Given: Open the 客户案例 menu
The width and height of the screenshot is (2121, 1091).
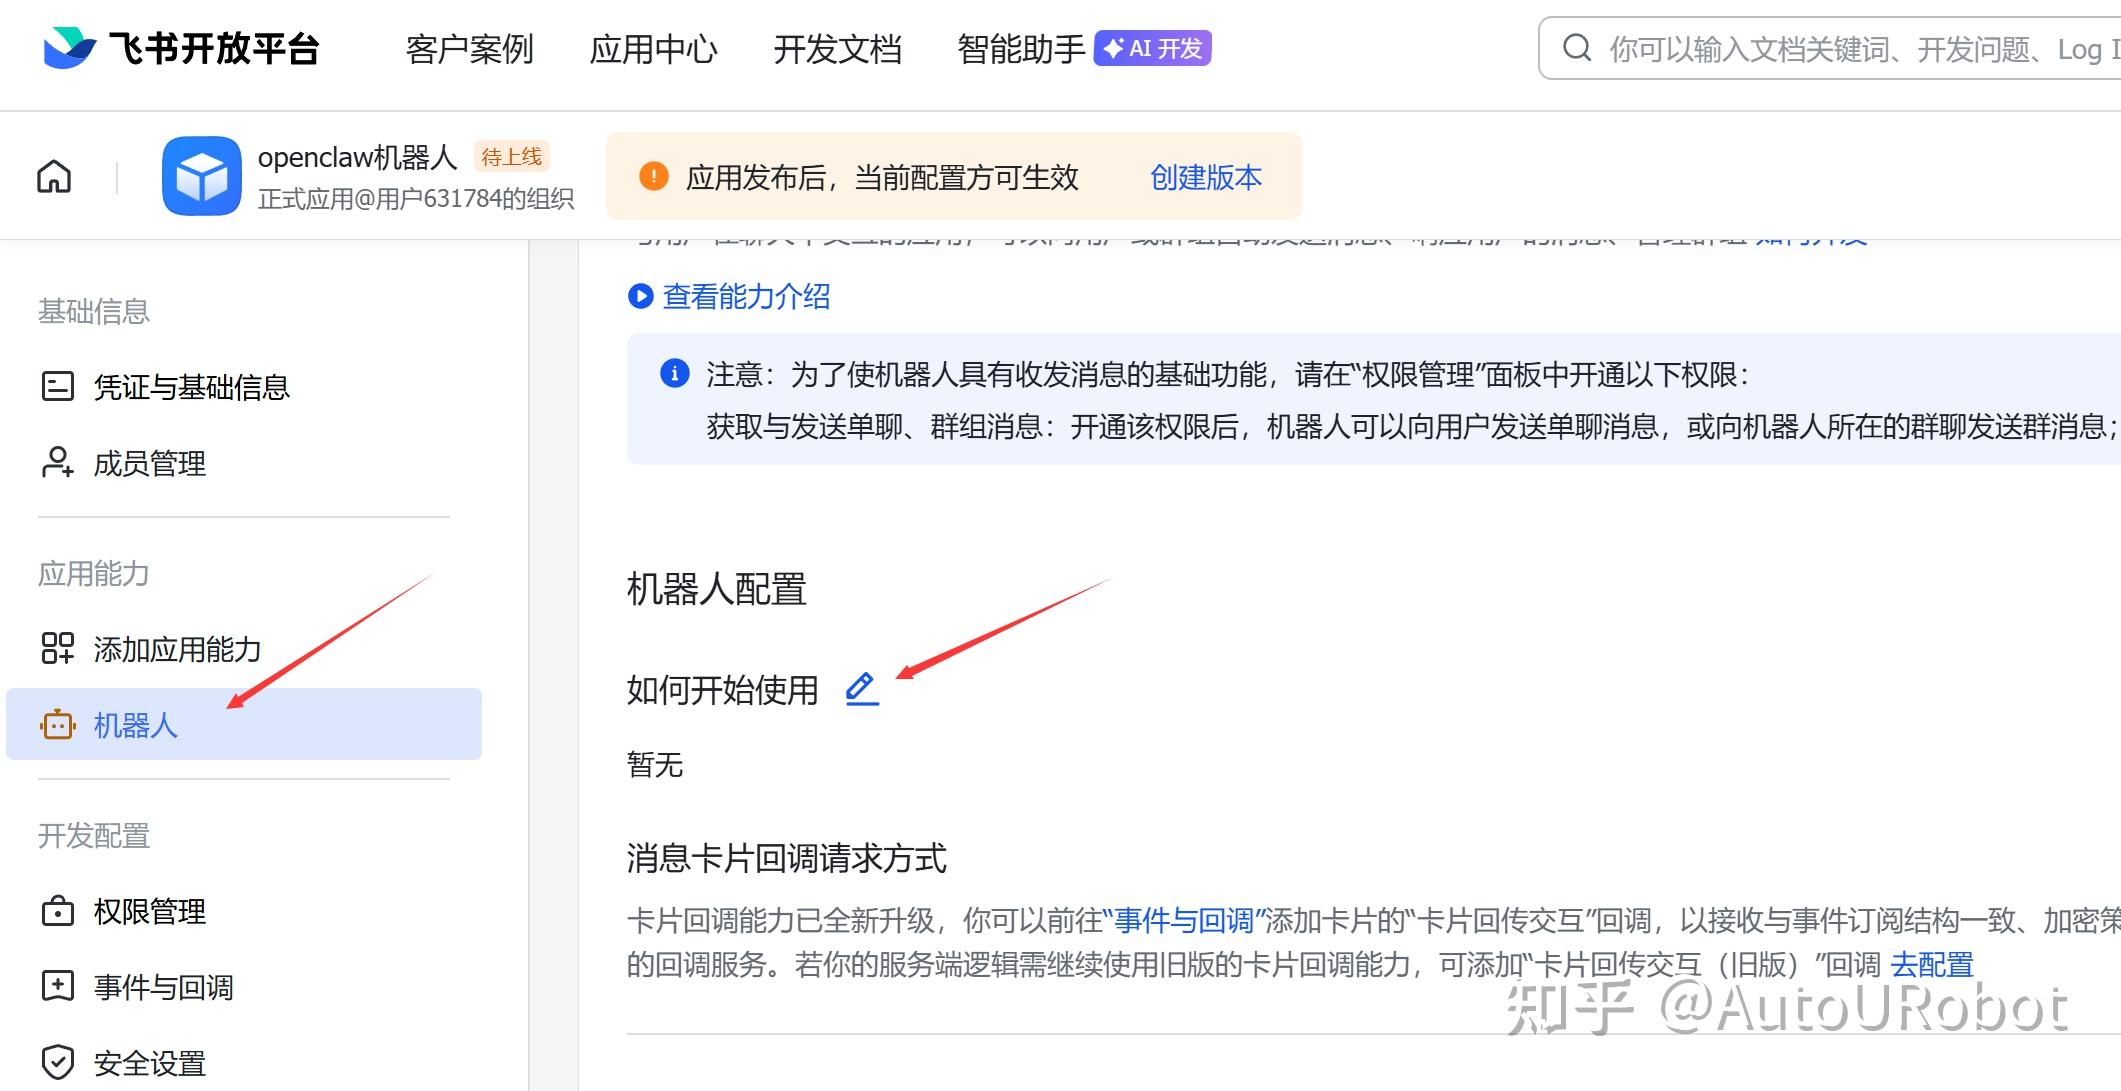Looking at the screenshot, I should point(469,49).
